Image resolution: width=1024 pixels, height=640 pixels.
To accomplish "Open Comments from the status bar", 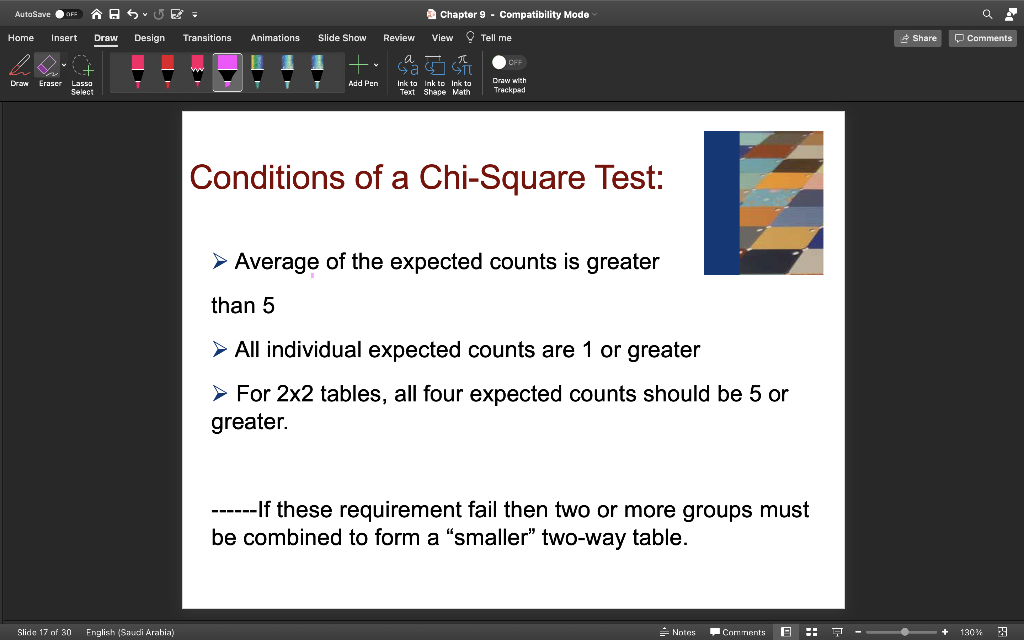I will pos(737,632).
